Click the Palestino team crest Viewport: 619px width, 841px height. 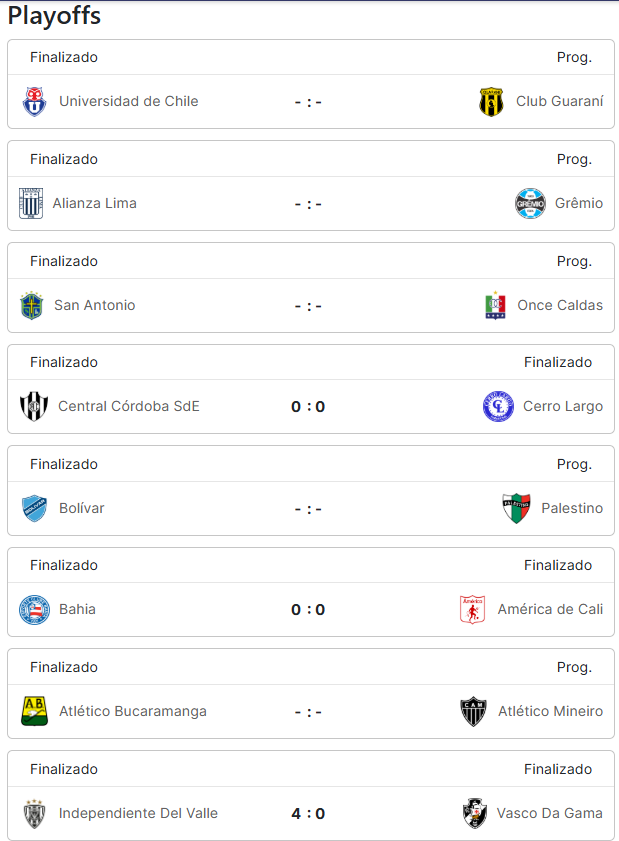point(517,508)
